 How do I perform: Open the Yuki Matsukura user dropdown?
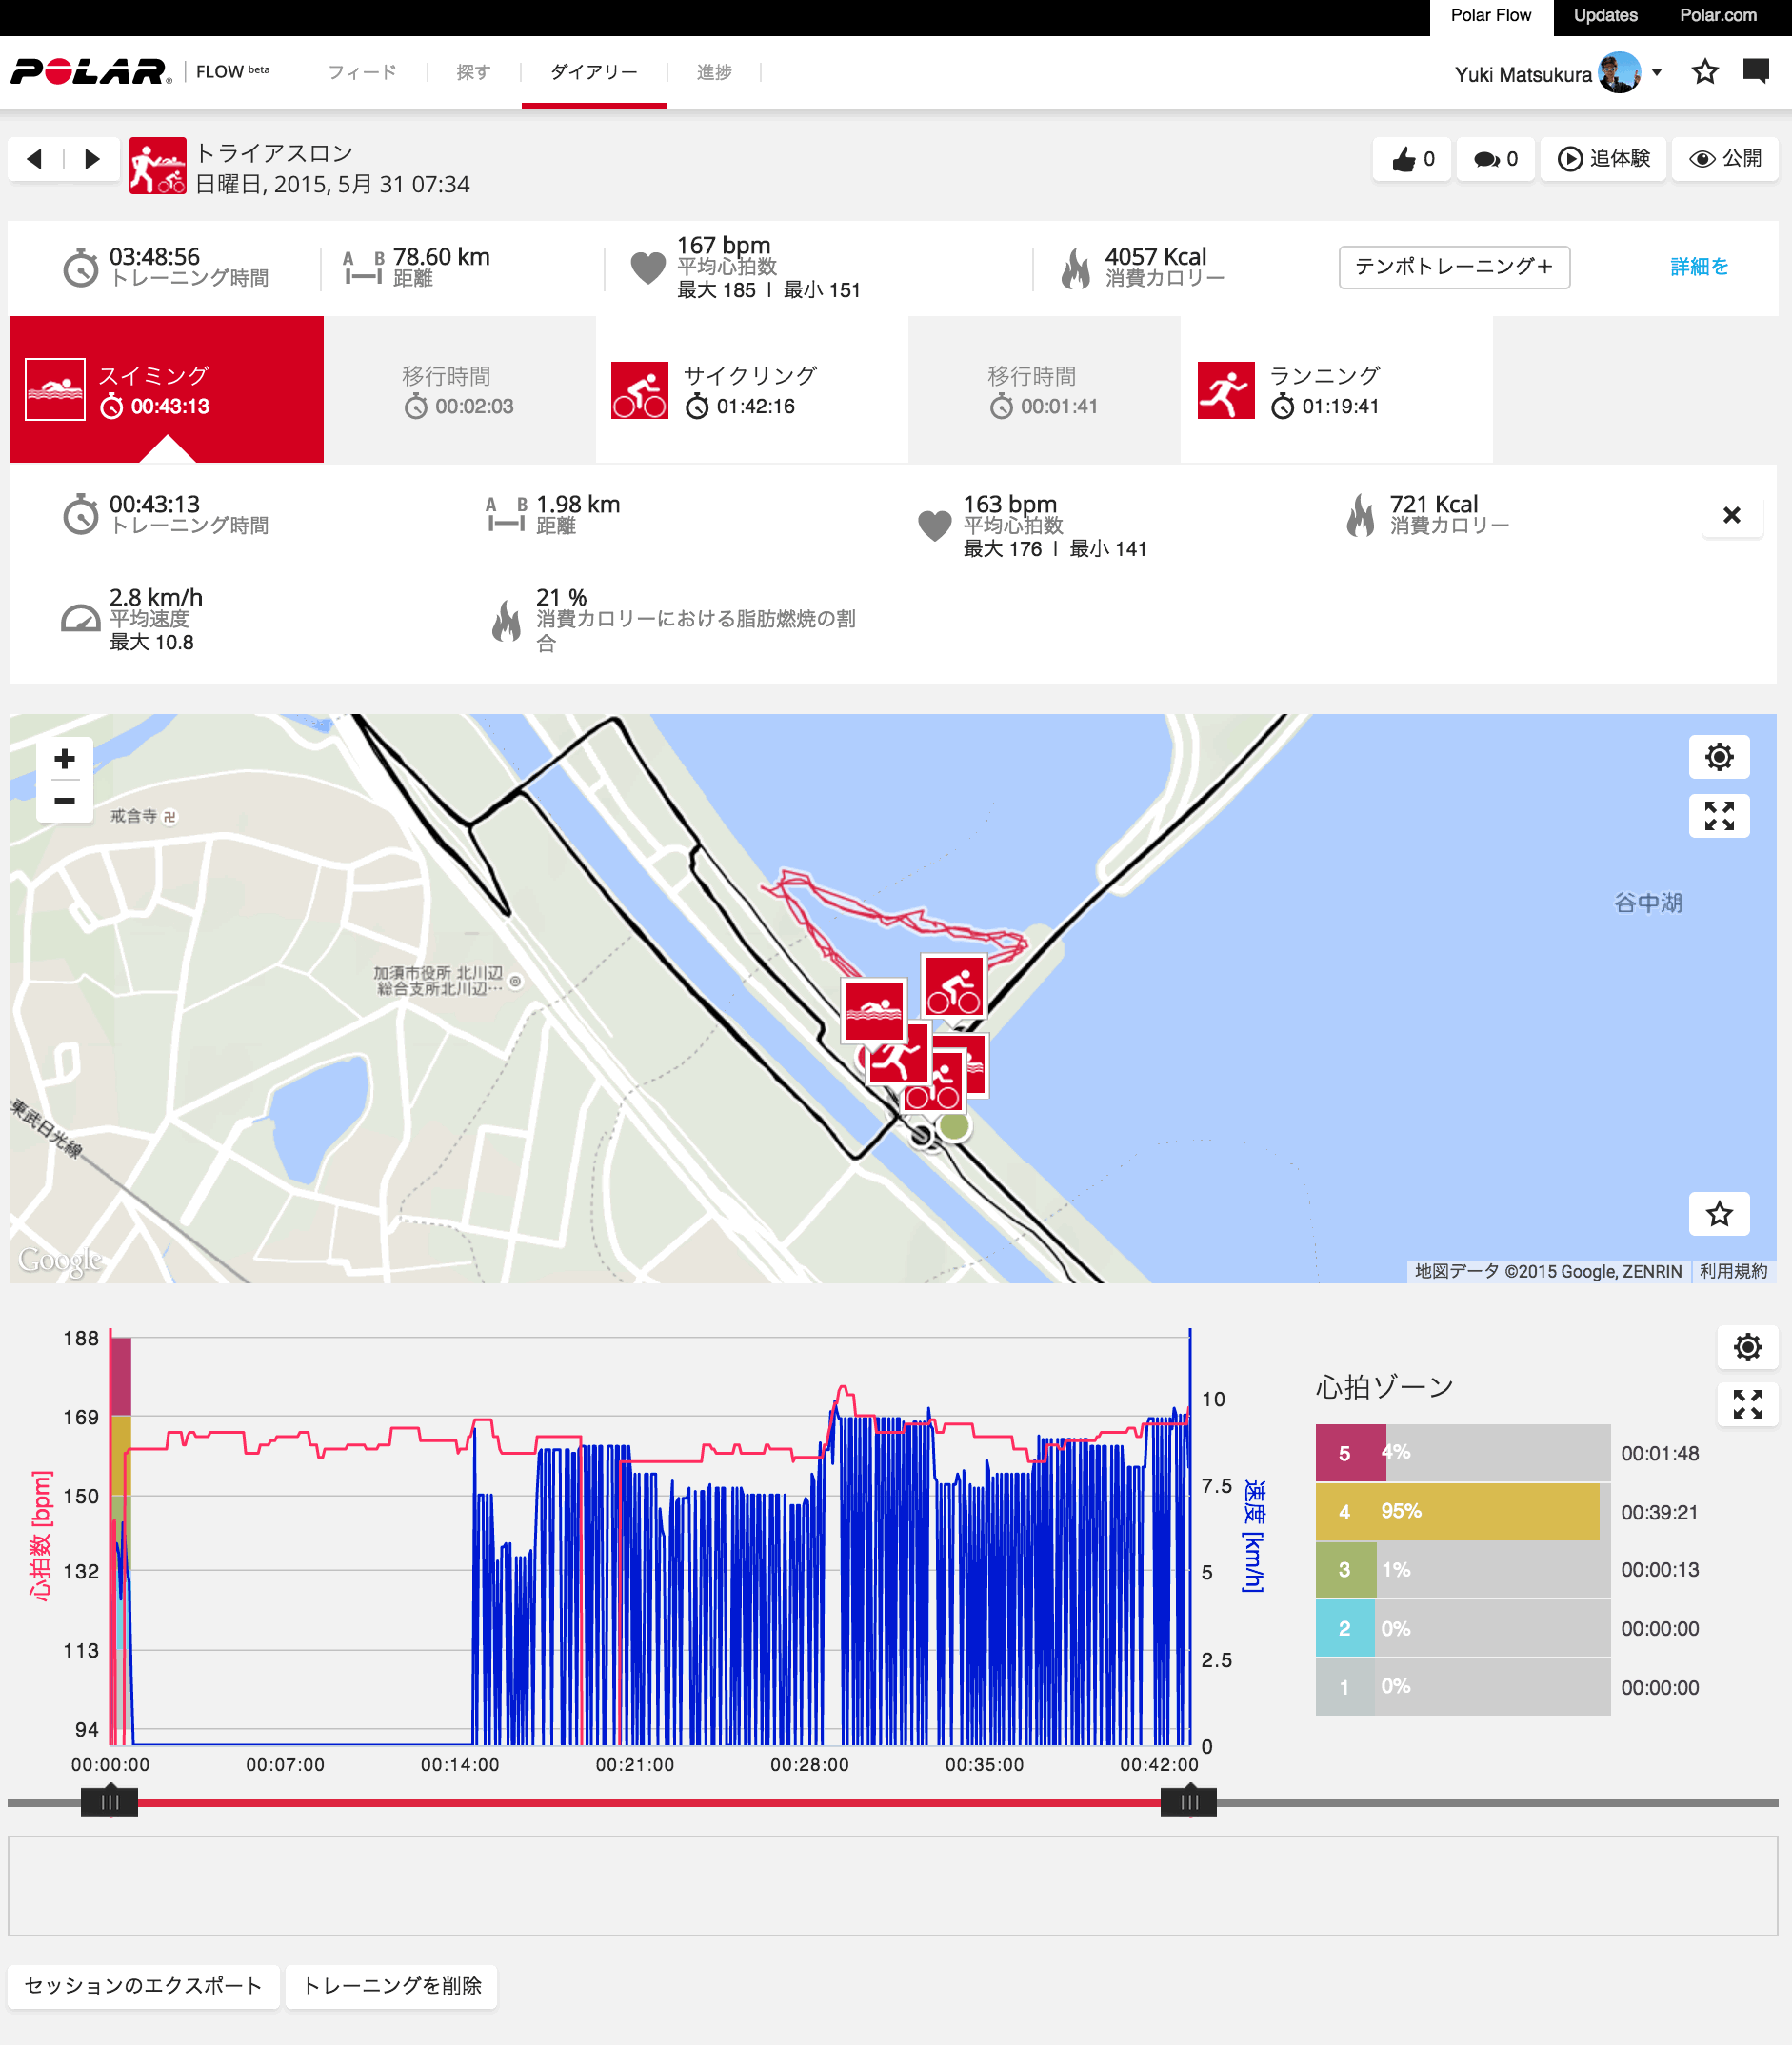[x=1657, y=72]
